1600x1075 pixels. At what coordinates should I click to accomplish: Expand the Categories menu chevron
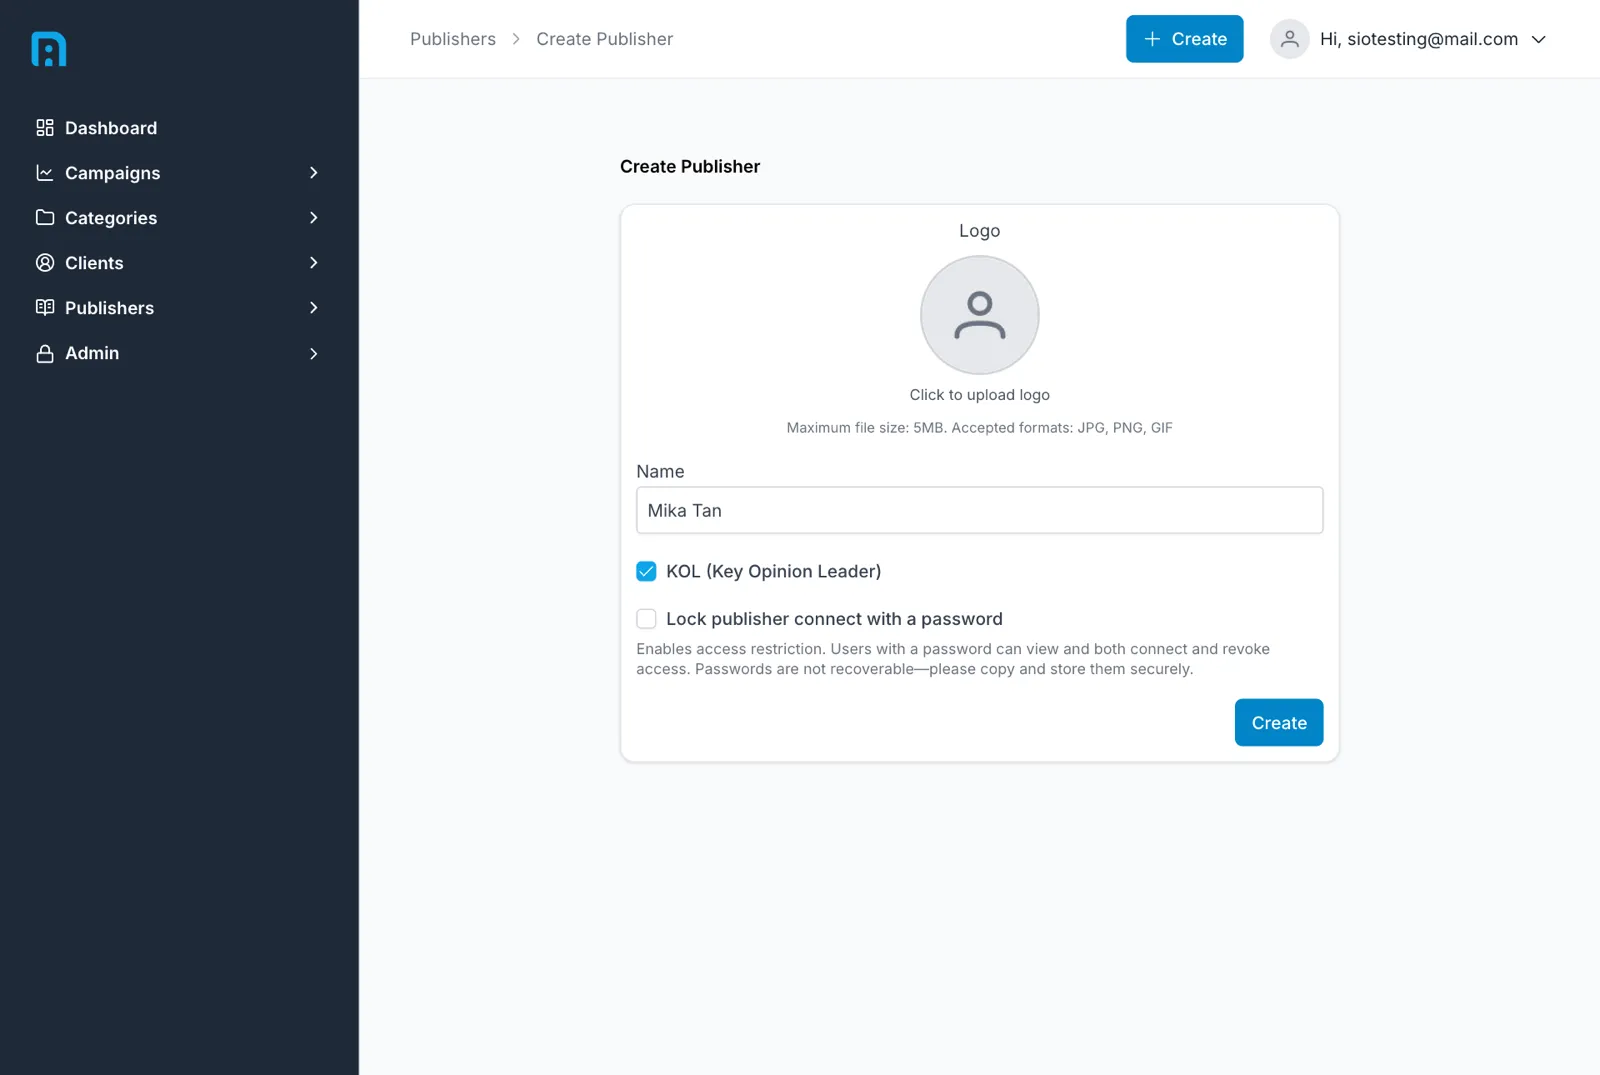tap(314, 218)
